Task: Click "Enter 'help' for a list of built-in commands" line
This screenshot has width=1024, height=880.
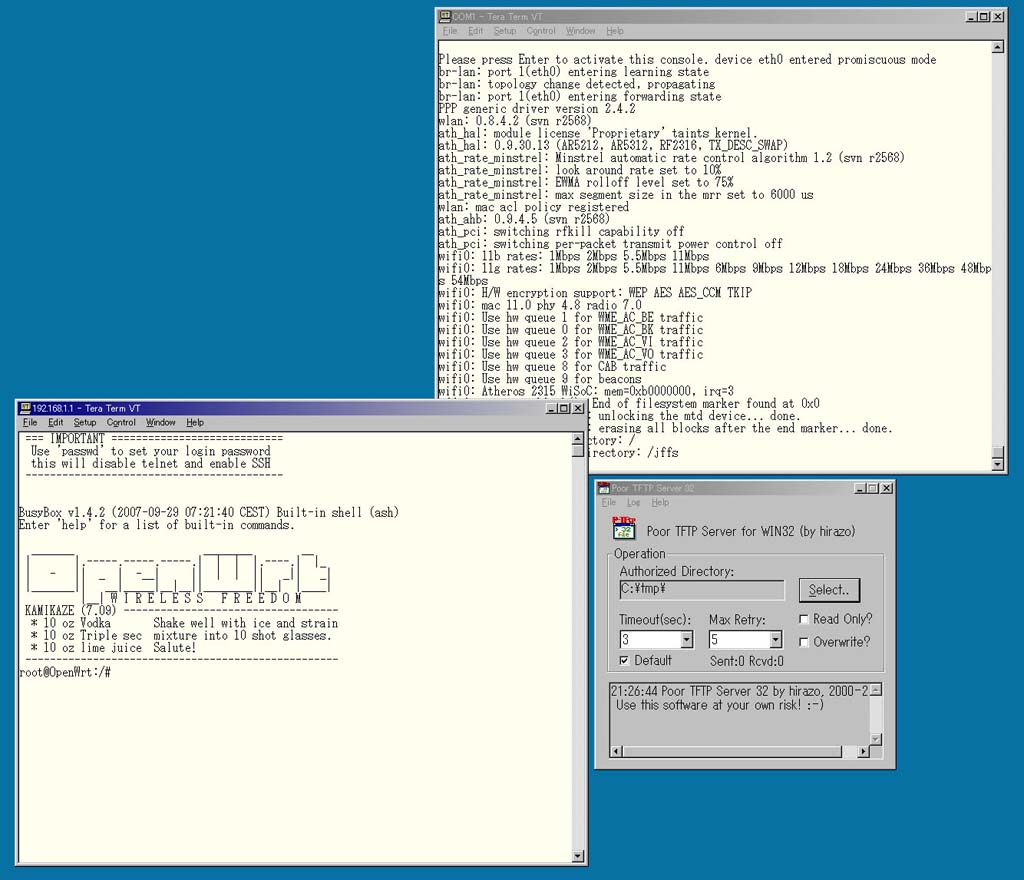Action: 157,525
